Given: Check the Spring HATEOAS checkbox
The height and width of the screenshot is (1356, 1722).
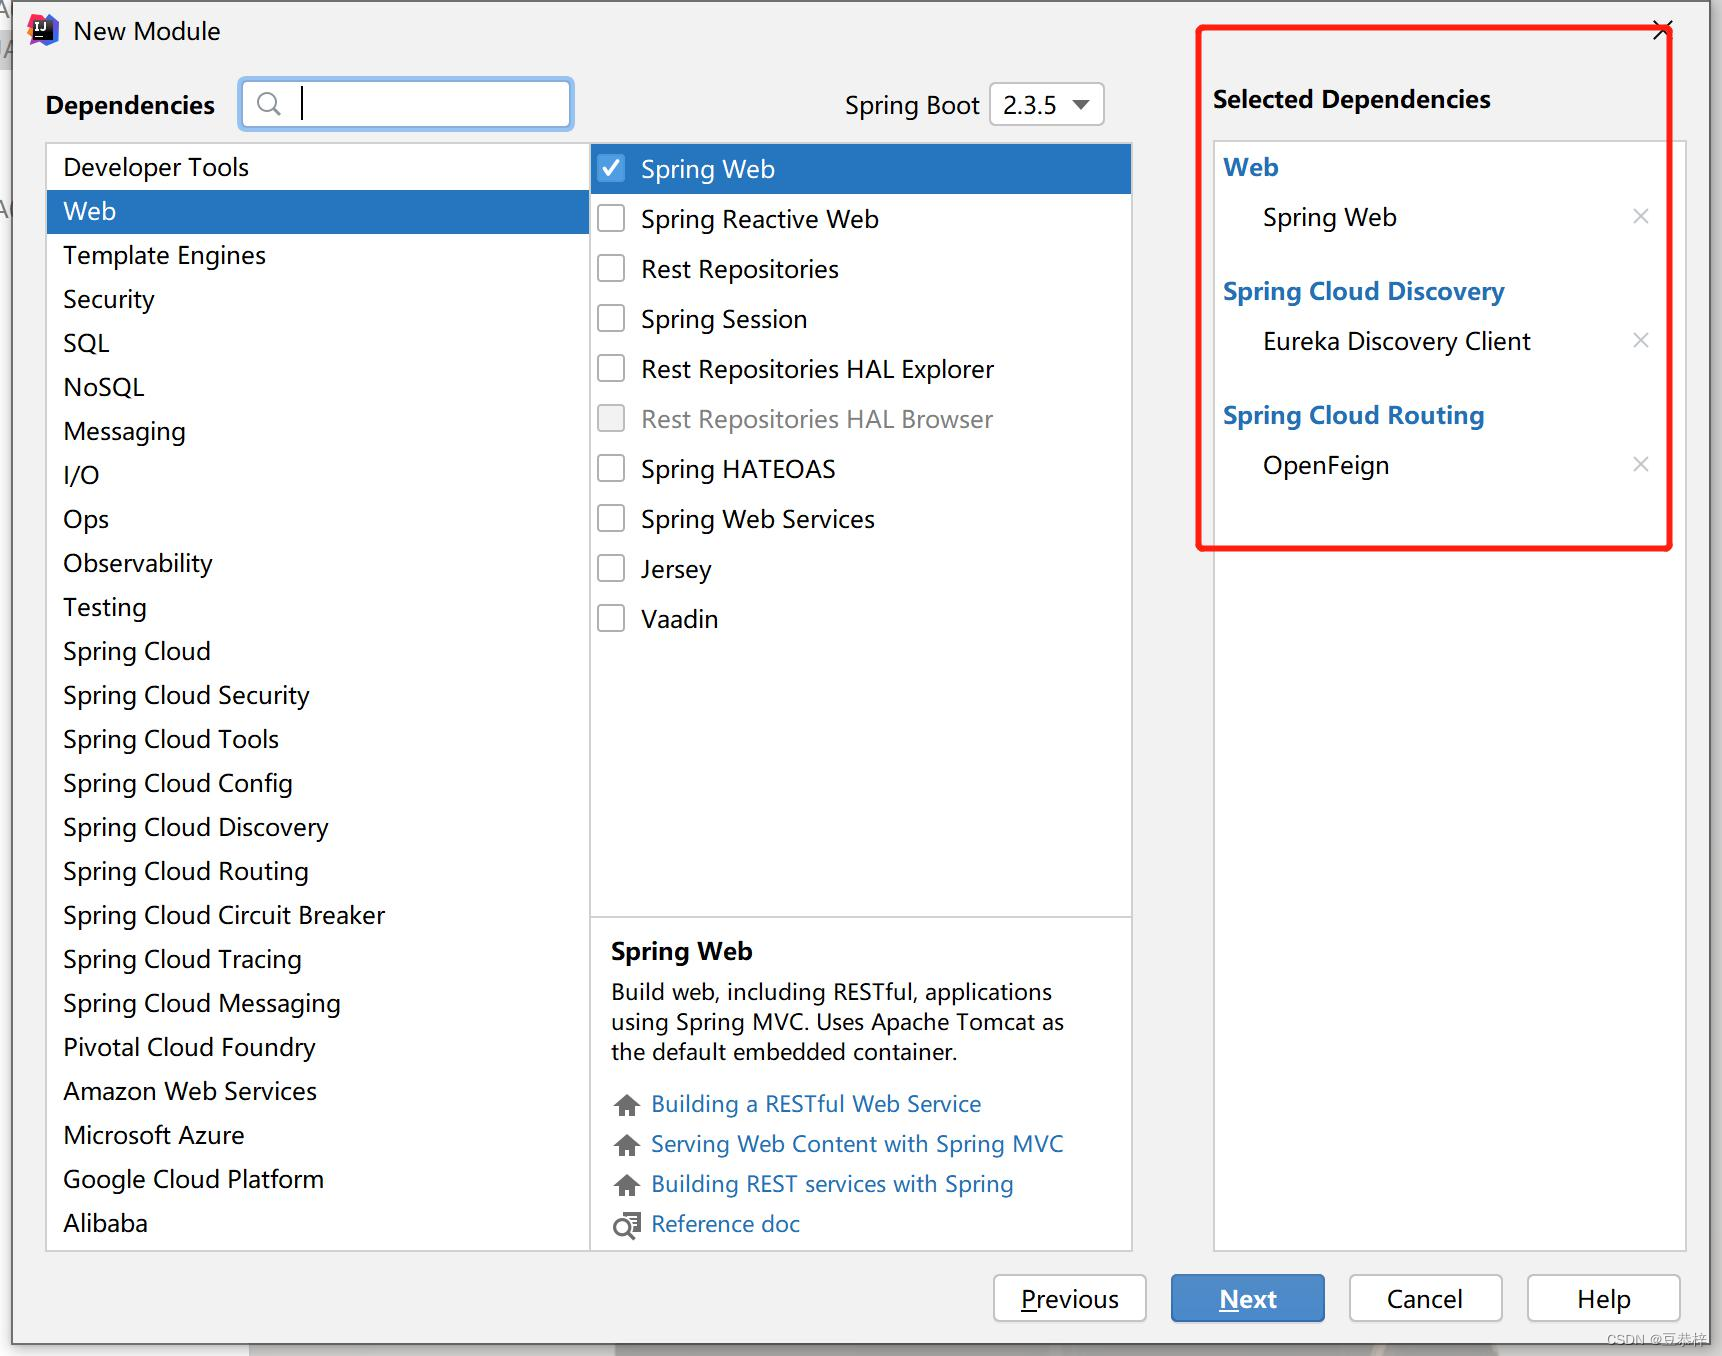Looking at the screenshot, I should 611,468.
